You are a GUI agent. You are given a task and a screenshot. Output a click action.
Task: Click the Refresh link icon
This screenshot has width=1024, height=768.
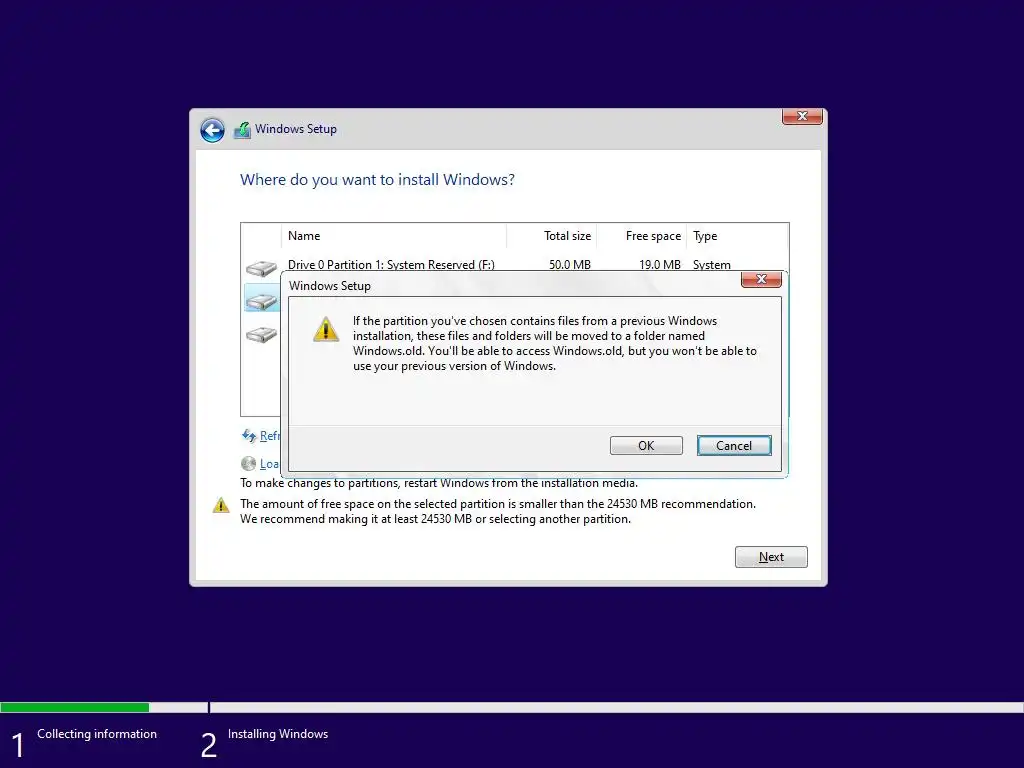(x=249, y=436)
